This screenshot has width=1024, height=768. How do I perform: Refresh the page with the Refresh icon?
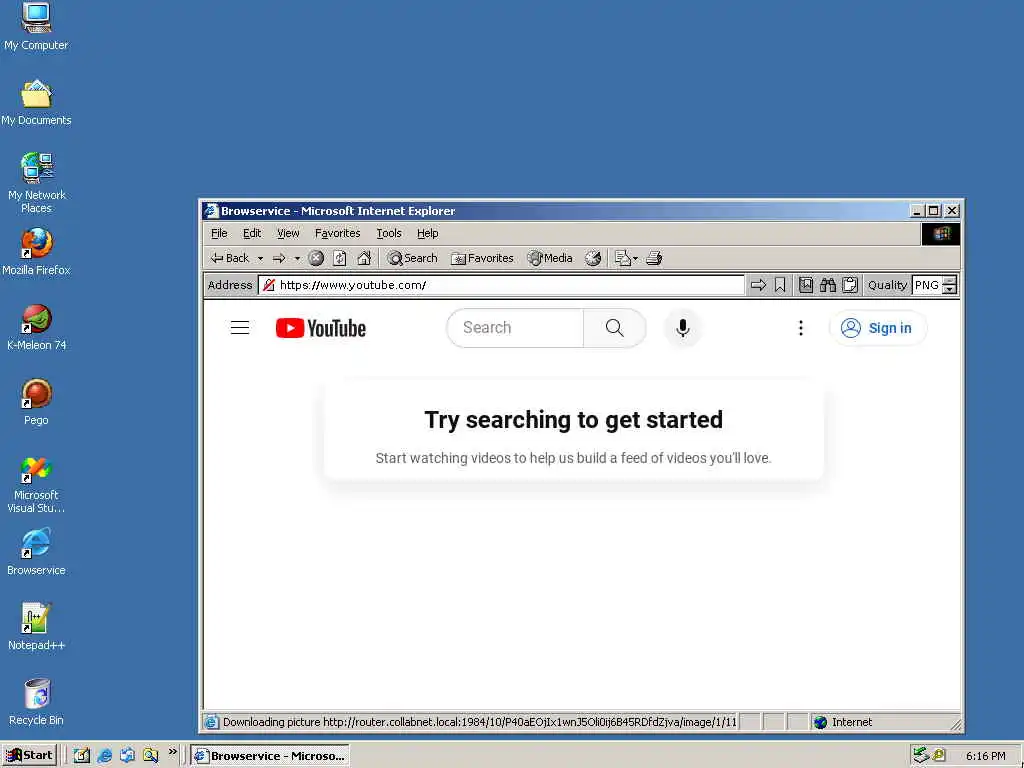(x=340, y=259)
